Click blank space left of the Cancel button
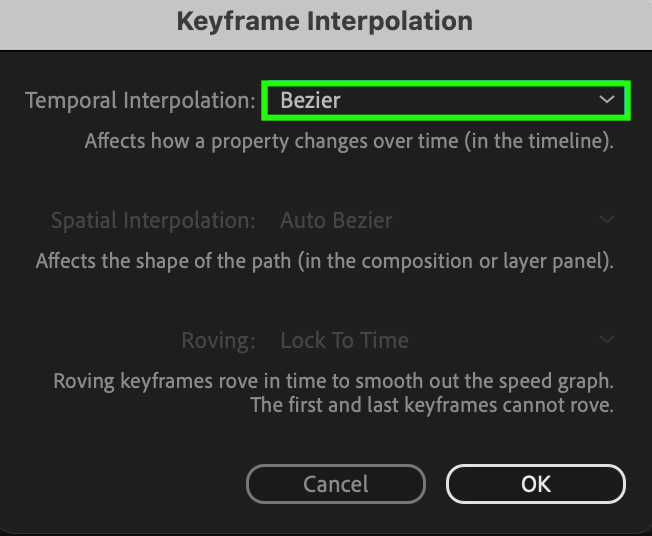652x536 pixels. tap(120, 484)
